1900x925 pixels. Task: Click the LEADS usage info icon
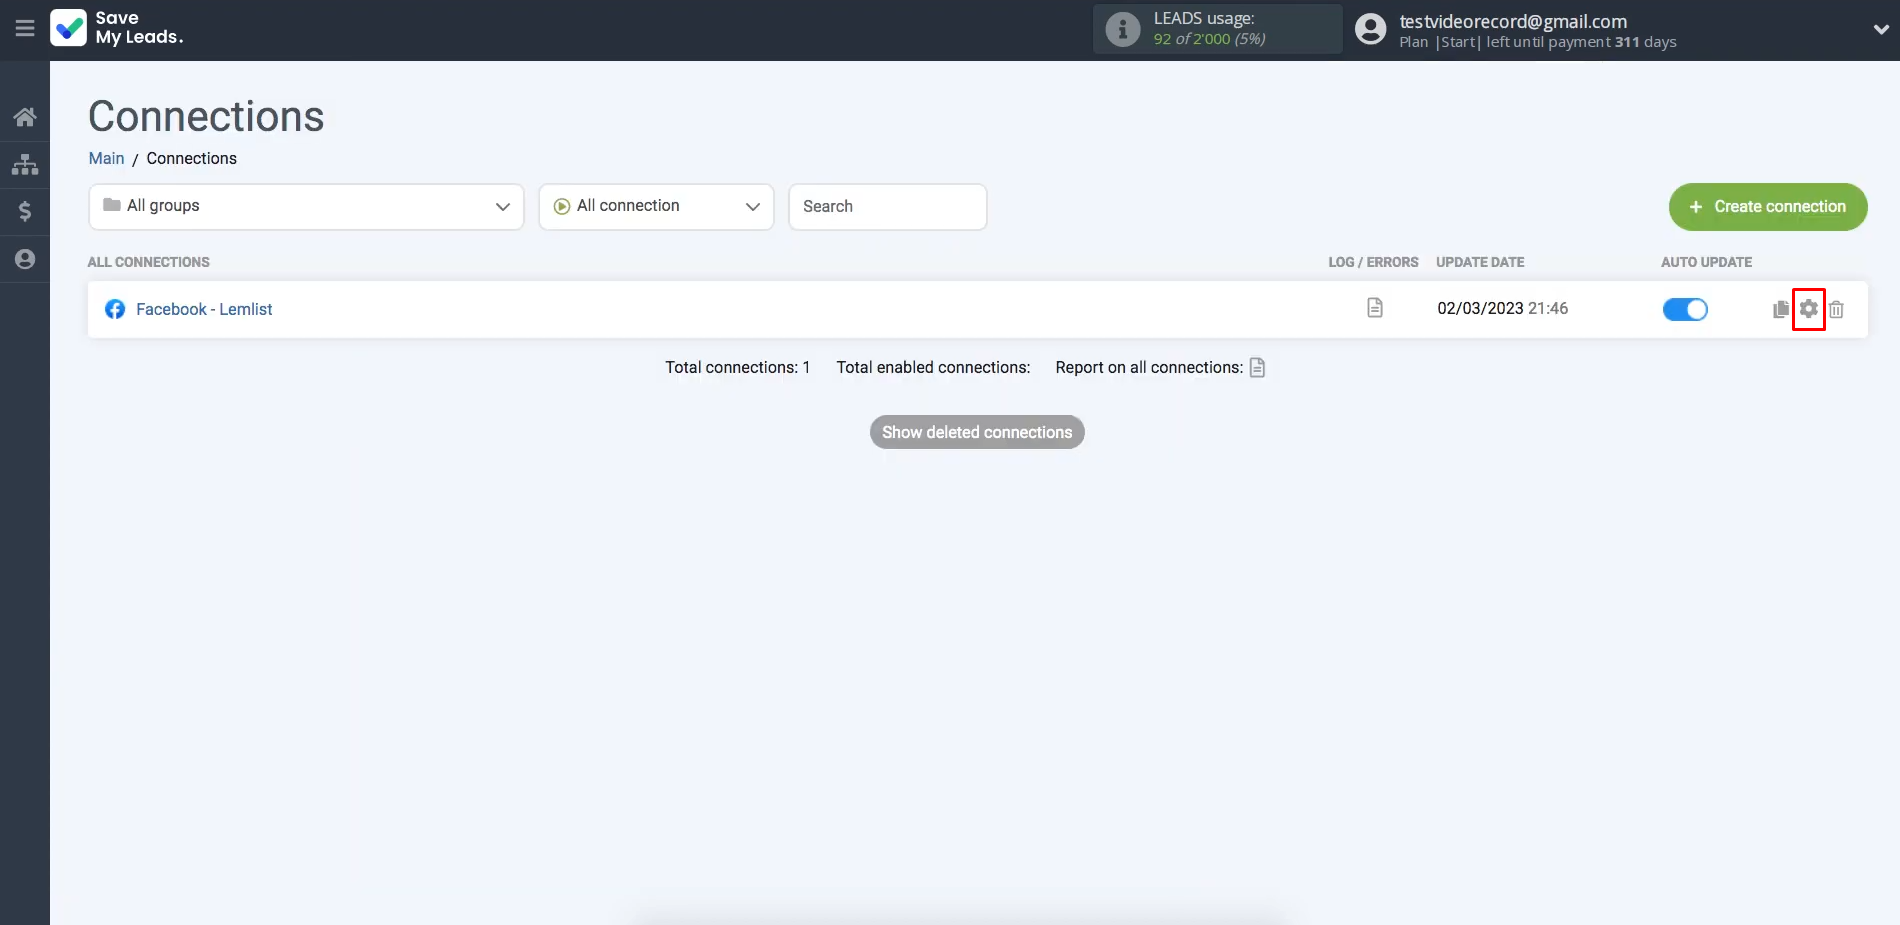[1122, 29]
